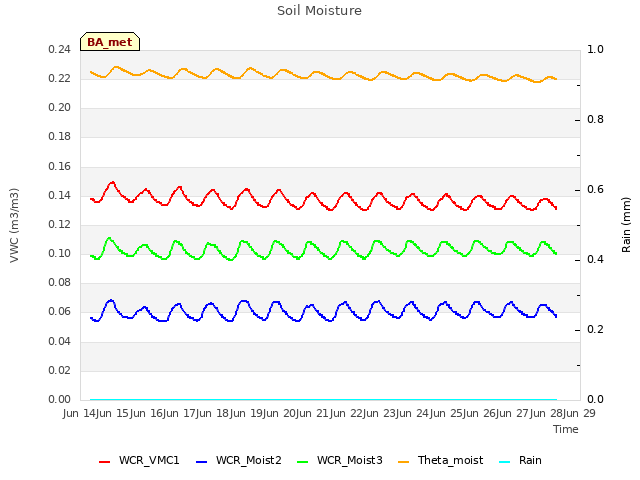This screenshot has width=640, height=480.
Task: Click the 0.00 left y-axis tick label
Action: click(x=59, y=399)
